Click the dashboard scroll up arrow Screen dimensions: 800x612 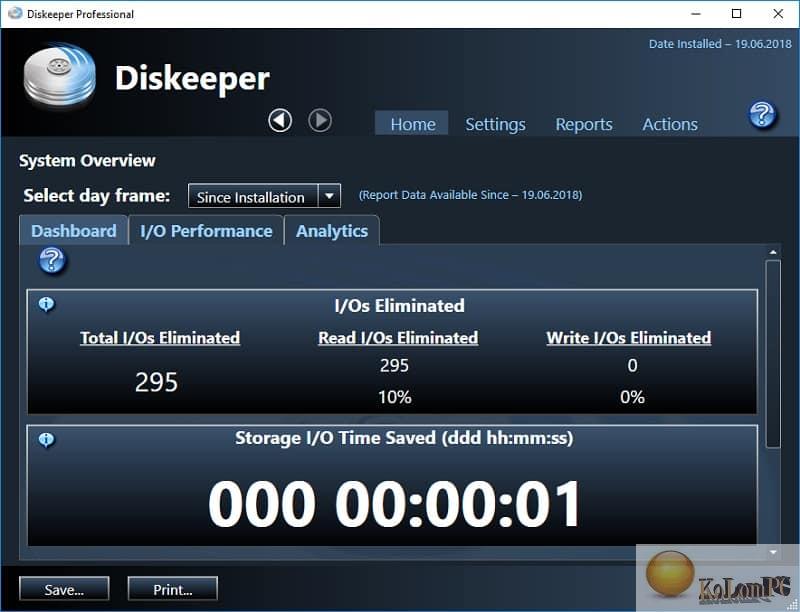click(773, 252)
